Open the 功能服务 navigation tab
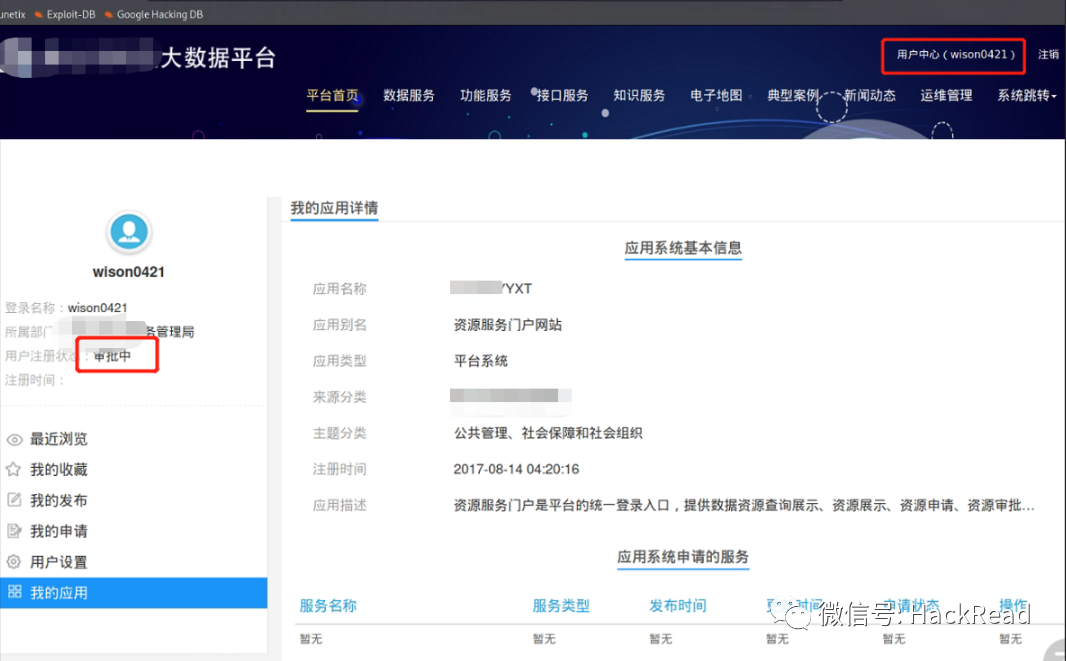1066x661 pixels. [485, 95]
